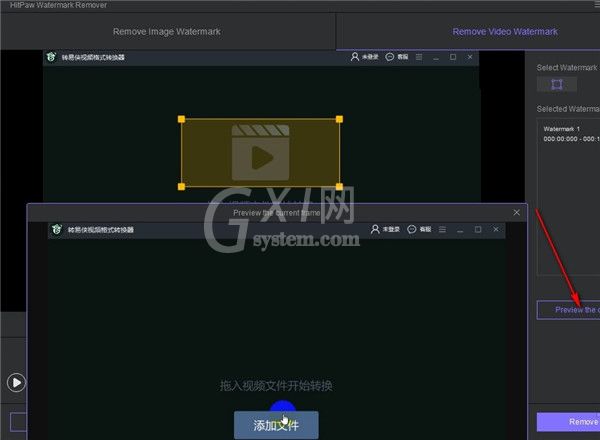Click the user login icon in upper video frame
The height and width of the screenshot is (440, 600).
pyautogui.click(x=355, y=57)
